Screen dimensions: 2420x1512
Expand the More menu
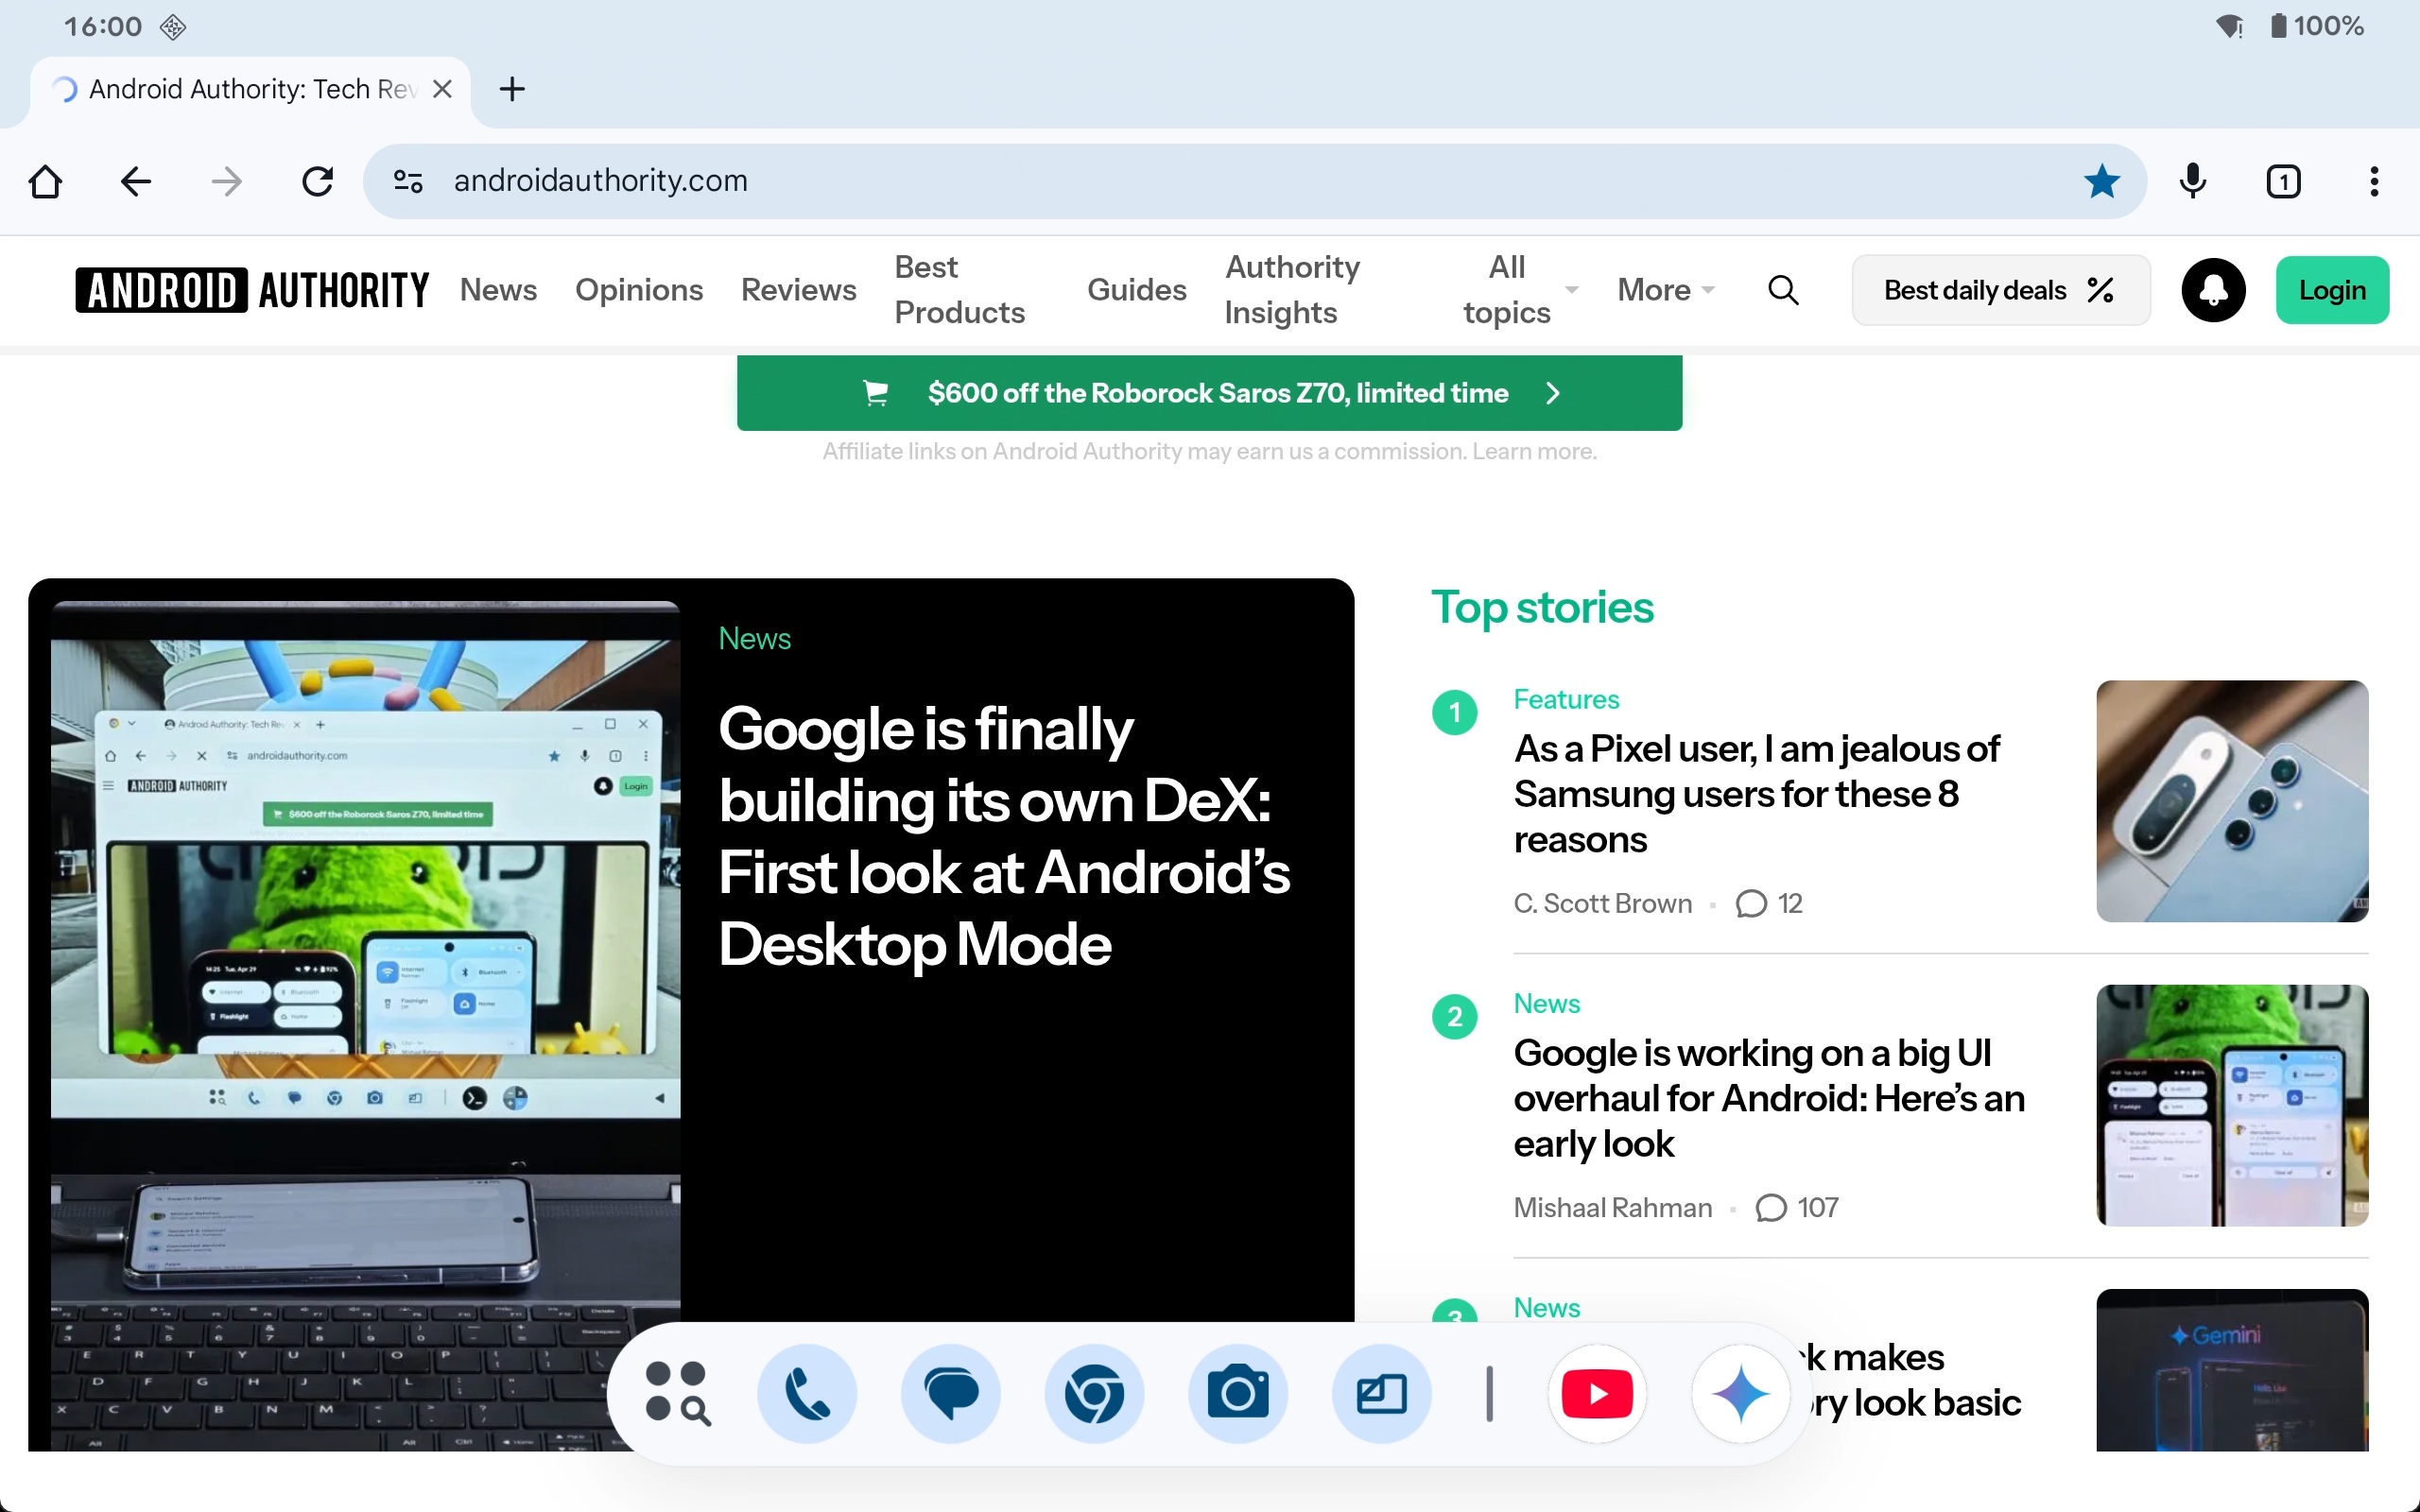click(1665, 290)
